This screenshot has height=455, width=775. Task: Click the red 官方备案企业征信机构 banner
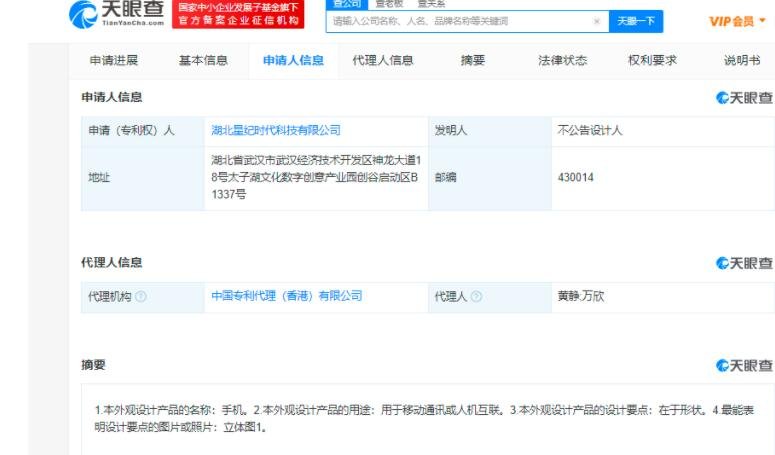238,14
